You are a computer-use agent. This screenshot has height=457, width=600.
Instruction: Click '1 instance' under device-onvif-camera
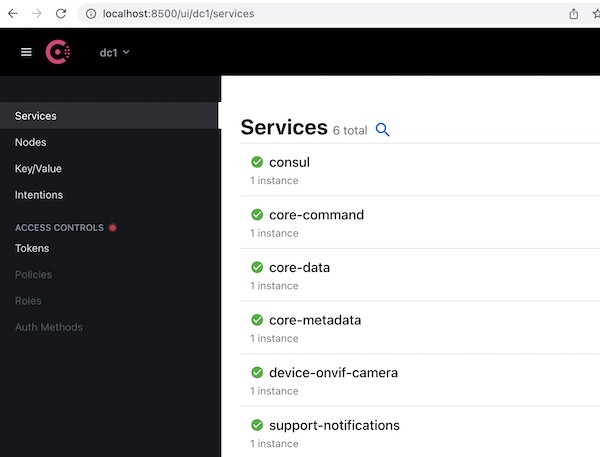coord(274,391)
